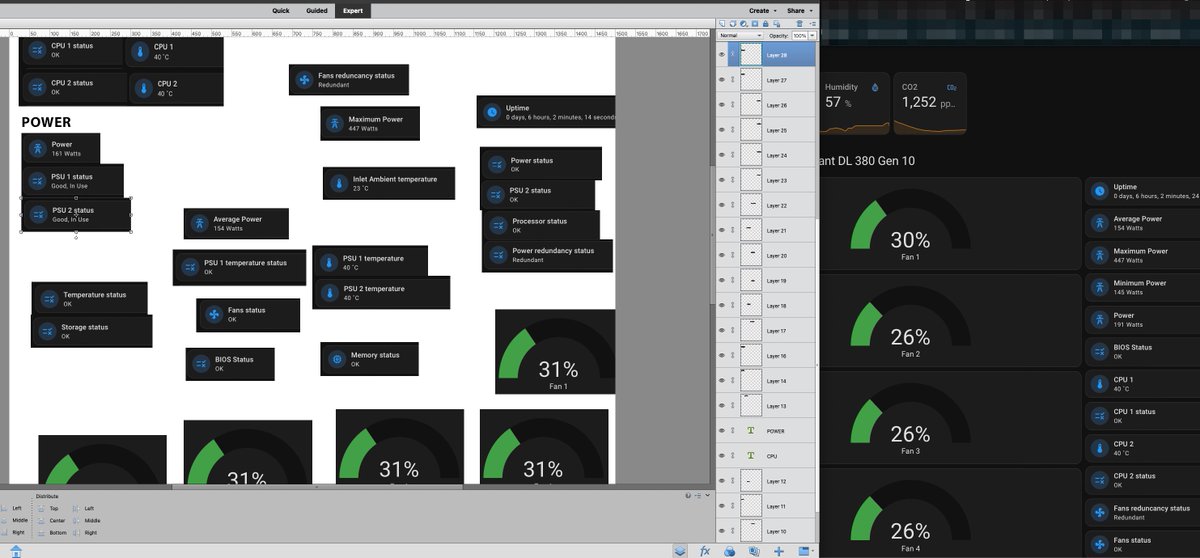Add a fill or adjustment layer
This screenshot has width=1200, height=558.
[x=743, y=23]
